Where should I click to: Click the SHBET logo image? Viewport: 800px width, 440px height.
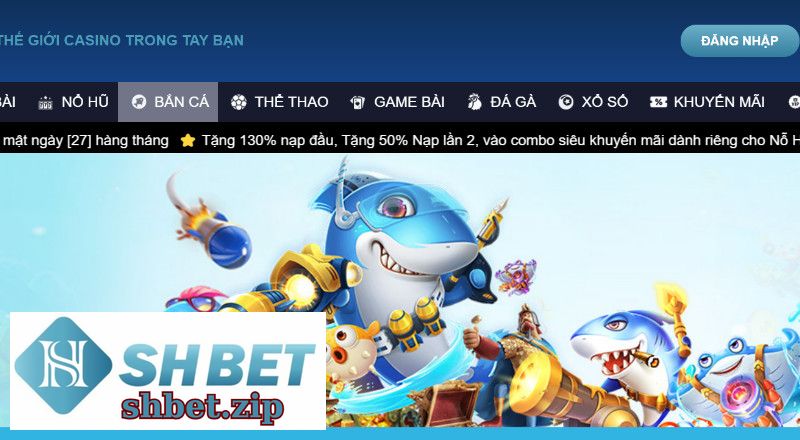pyautogui.click(x=168, y=371)
